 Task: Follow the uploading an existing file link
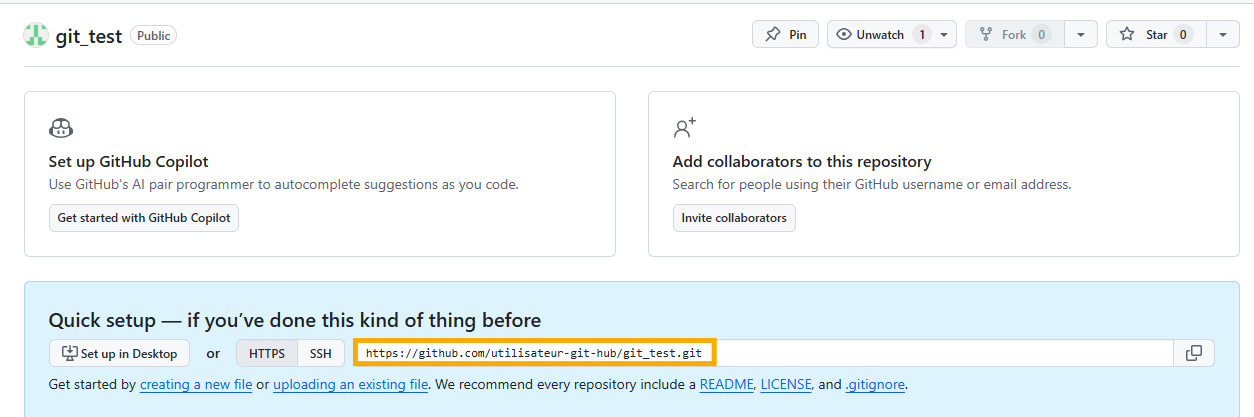coord(350,385)
